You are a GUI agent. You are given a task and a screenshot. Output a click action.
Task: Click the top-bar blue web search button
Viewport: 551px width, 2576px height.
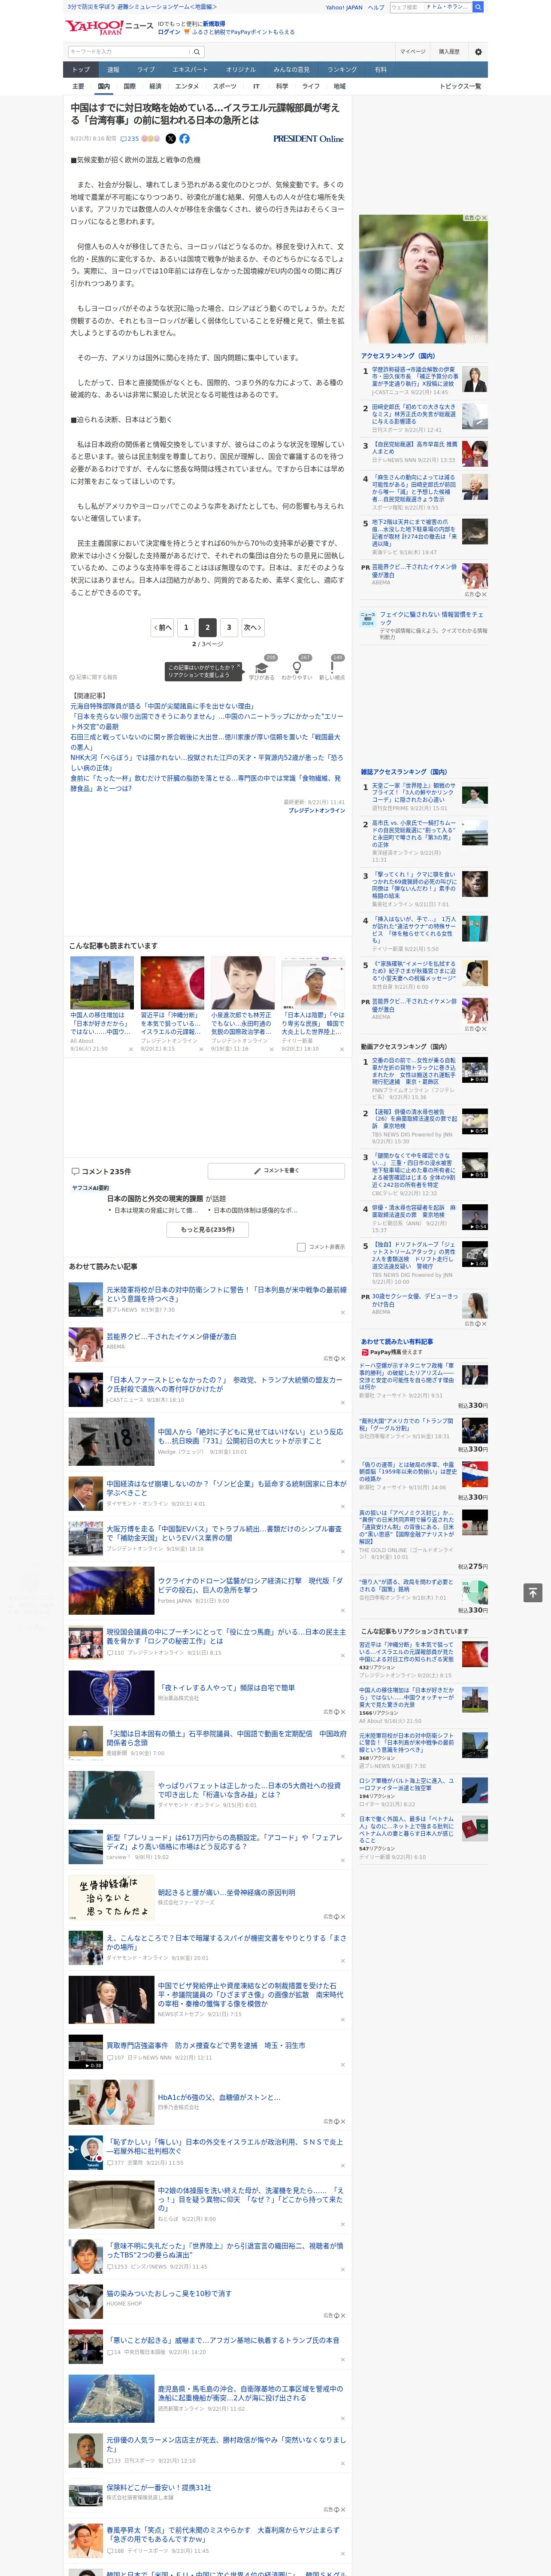478,7
